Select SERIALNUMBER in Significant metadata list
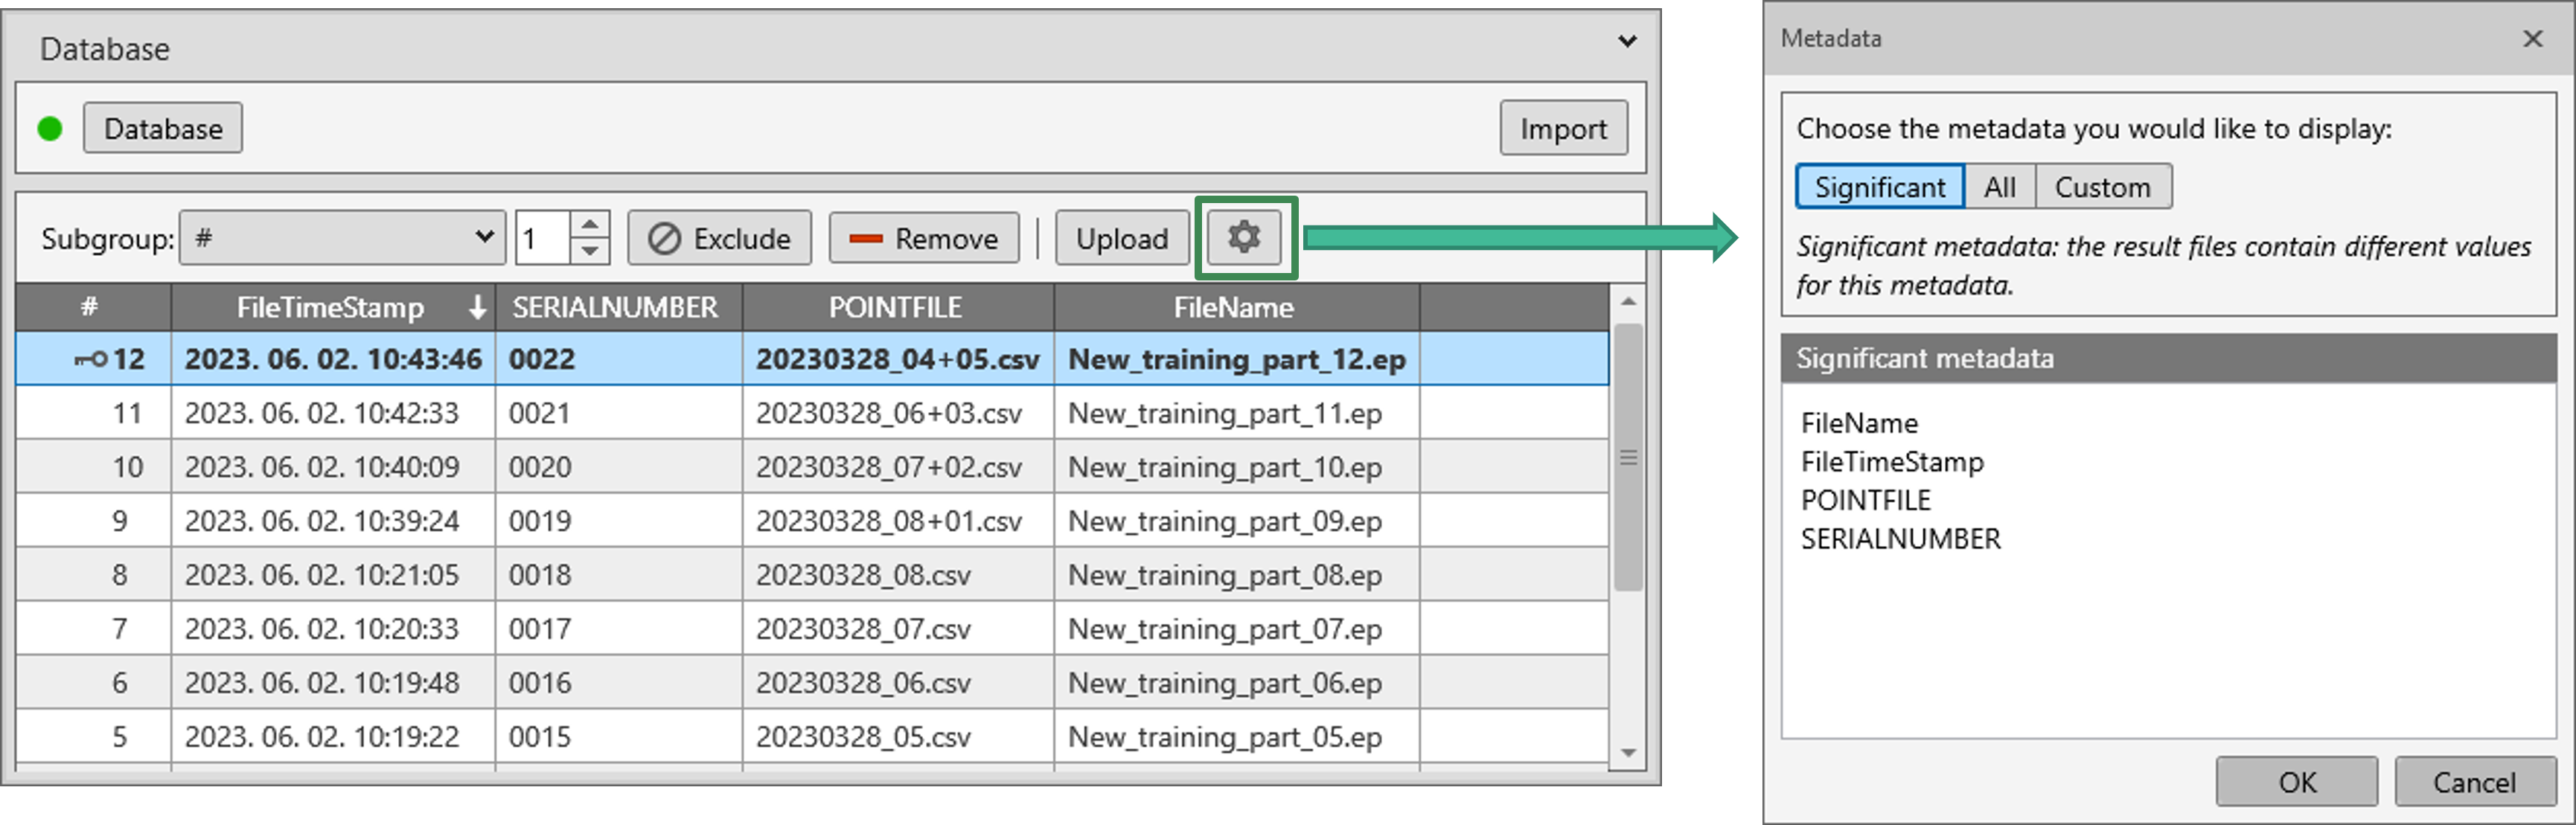This screenshot has height=825, width=2576. 1900,540
